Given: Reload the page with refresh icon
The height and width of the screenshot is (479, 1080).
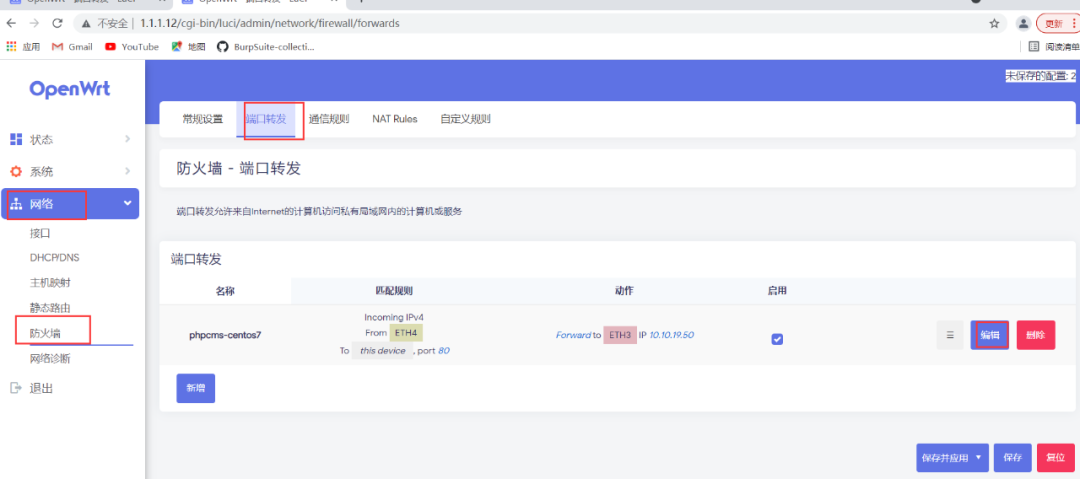Looking at the screenshot, I should pos(57,23).
